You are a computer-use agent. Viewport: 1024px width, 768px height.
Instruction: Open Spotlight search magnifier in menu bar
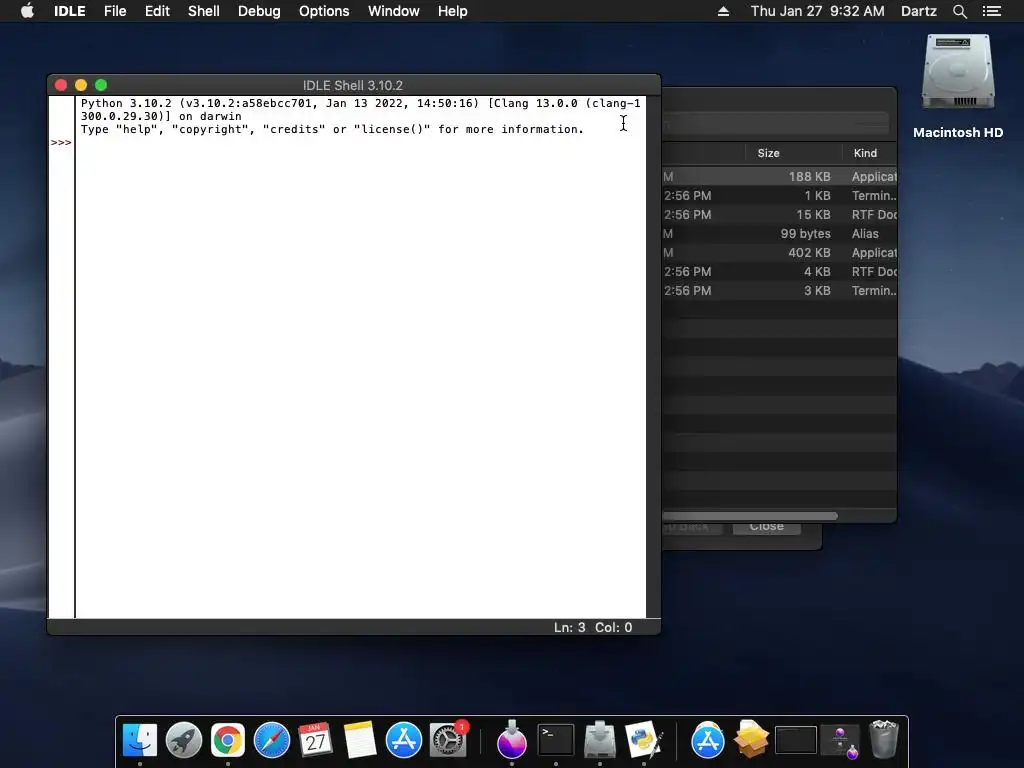point(959,11)
